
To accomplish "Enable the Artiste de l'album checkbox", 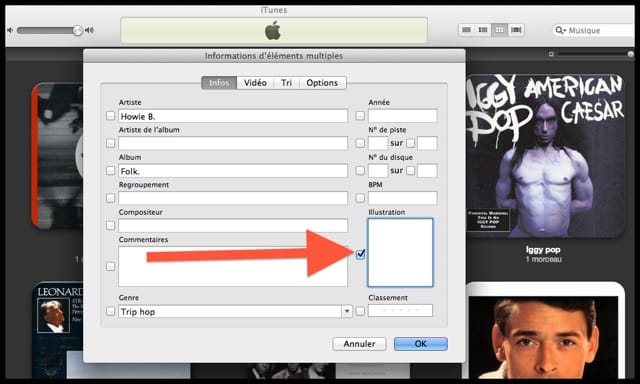I will (110, 143).
